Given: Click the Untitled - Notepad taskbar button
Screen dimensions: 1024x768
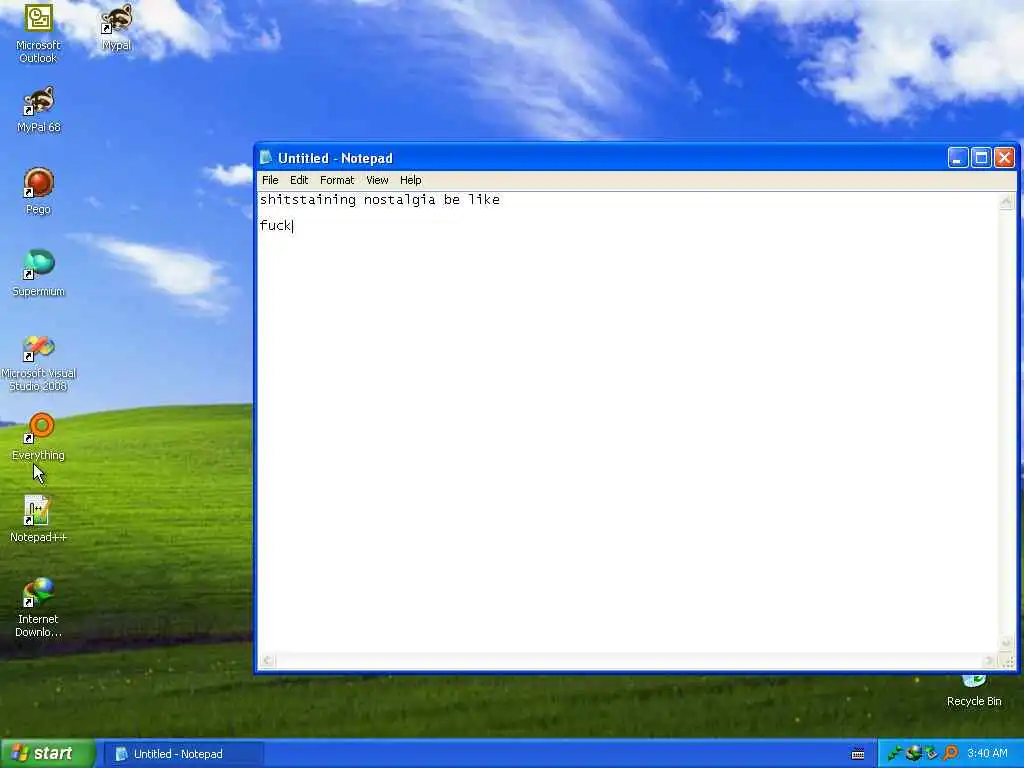Looking at the screenshot, I should (184, 754).
